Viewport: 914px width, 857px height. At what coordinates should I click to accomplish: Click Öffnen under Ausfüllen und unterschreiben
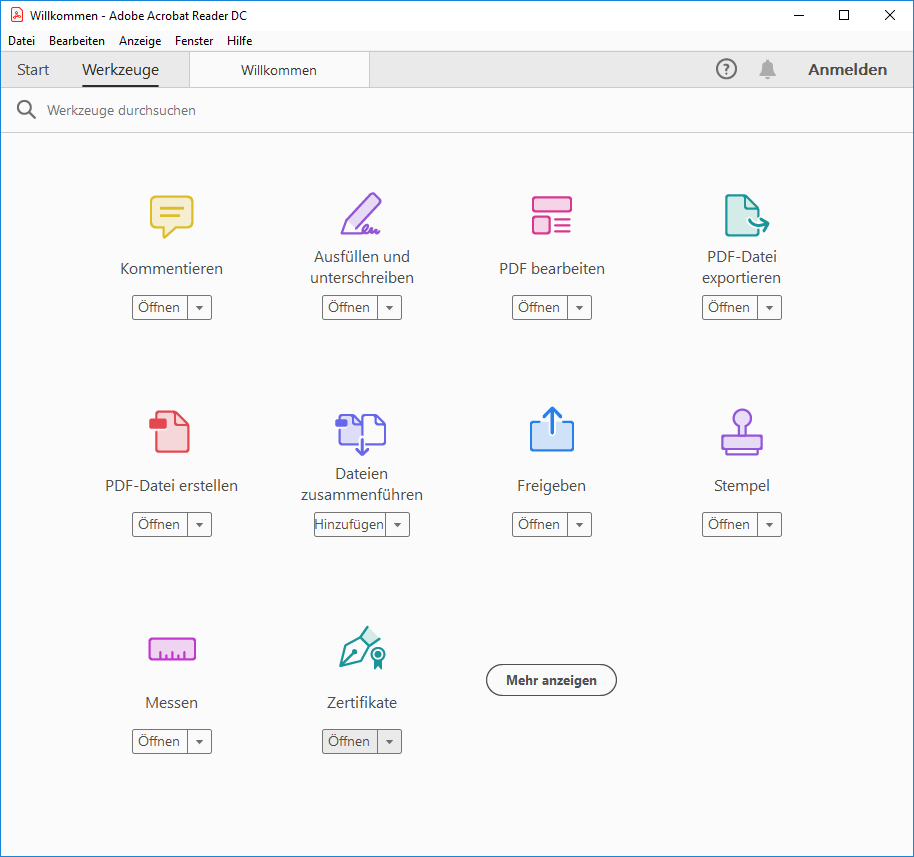(350, 307)
